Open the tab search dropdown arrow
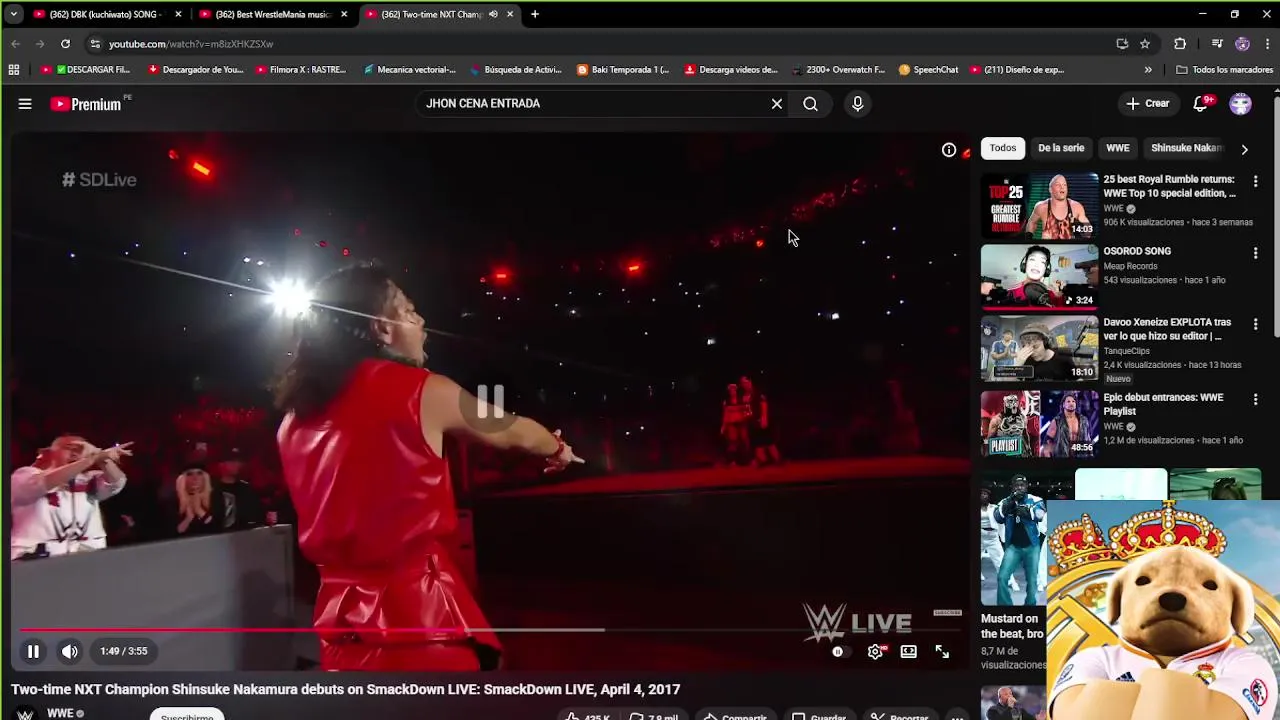This screenshot has width=1280, height=720. tap(13, 15)
